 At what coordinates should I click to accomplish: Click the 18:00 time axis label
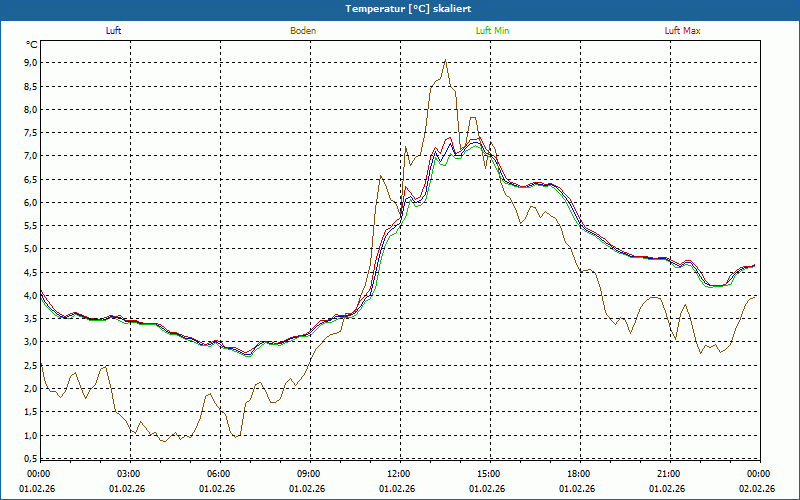click(578, 474)
